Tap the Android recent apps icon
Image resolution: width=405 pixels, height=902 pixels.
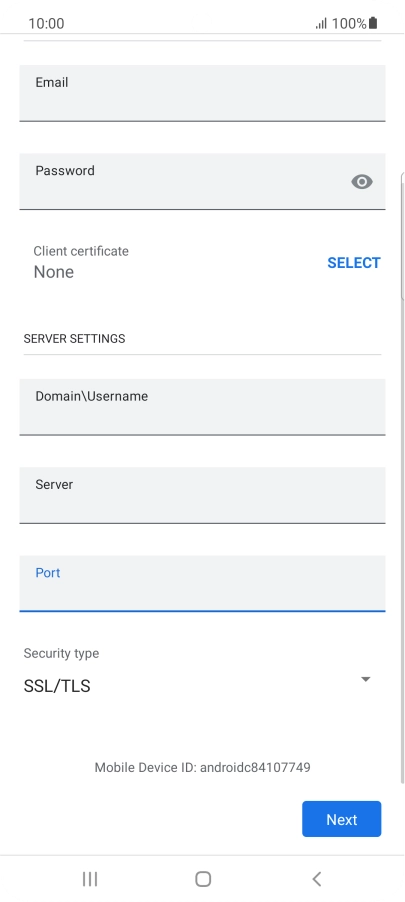point(90,878)
